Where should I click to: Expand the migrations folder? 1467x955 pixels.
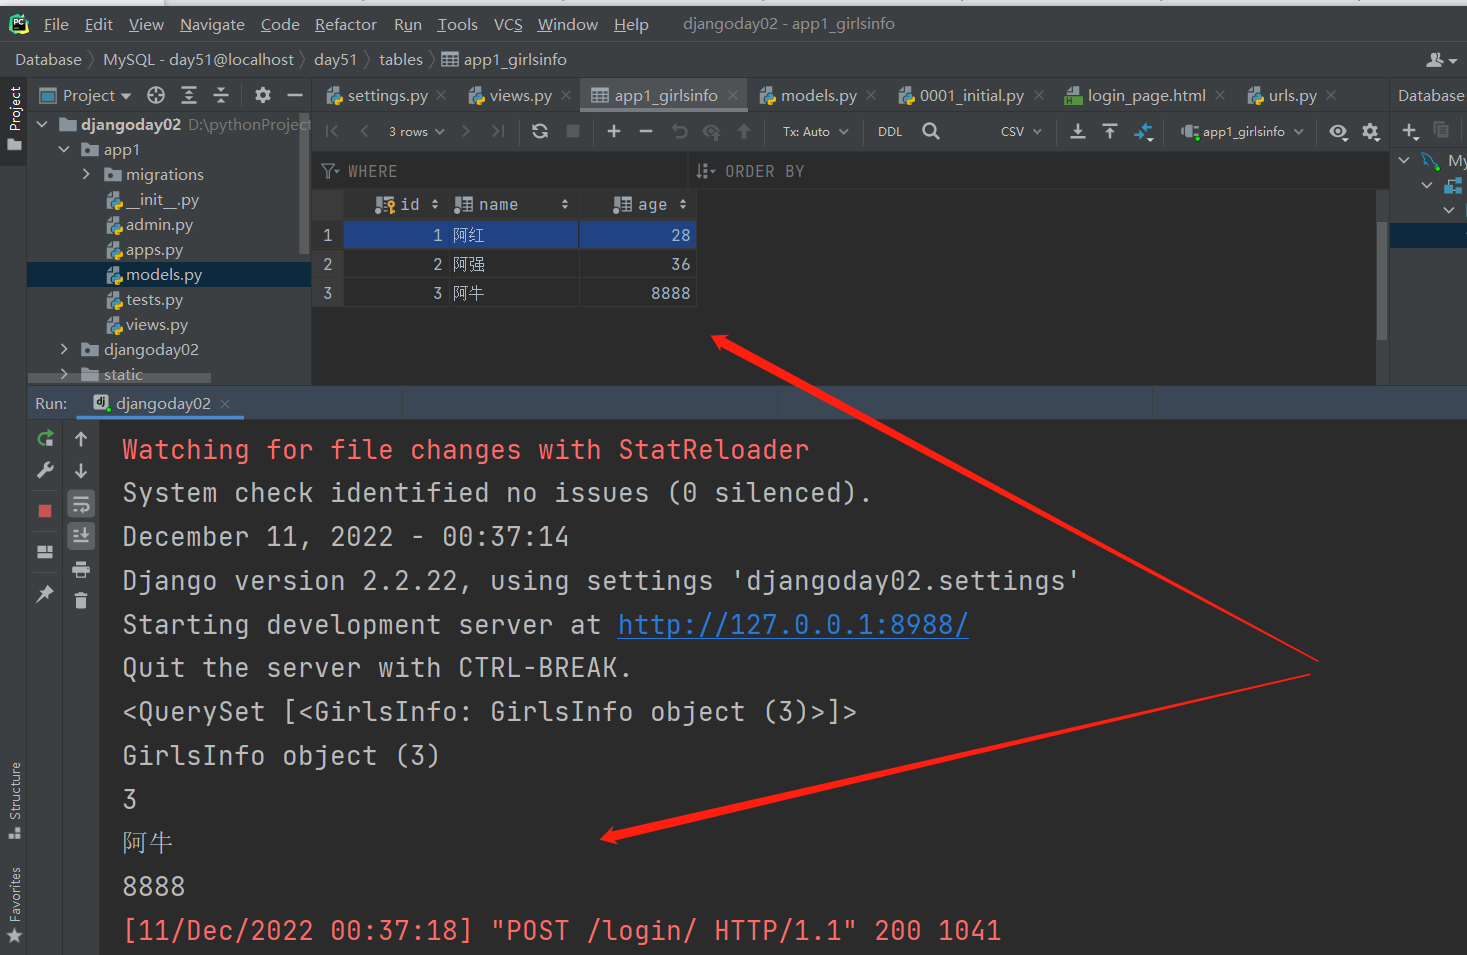pyautogui.click(x=86, y=174)
